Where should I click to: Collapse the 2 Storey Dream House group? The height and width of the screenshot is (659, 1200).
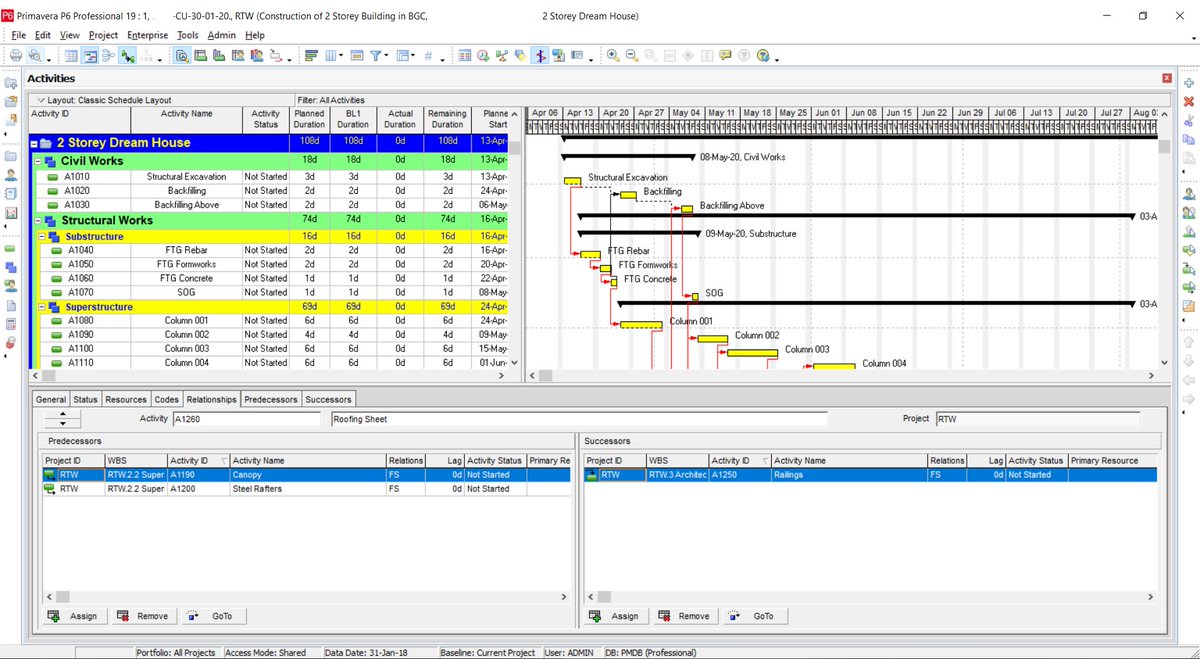(x=36, y=143)
